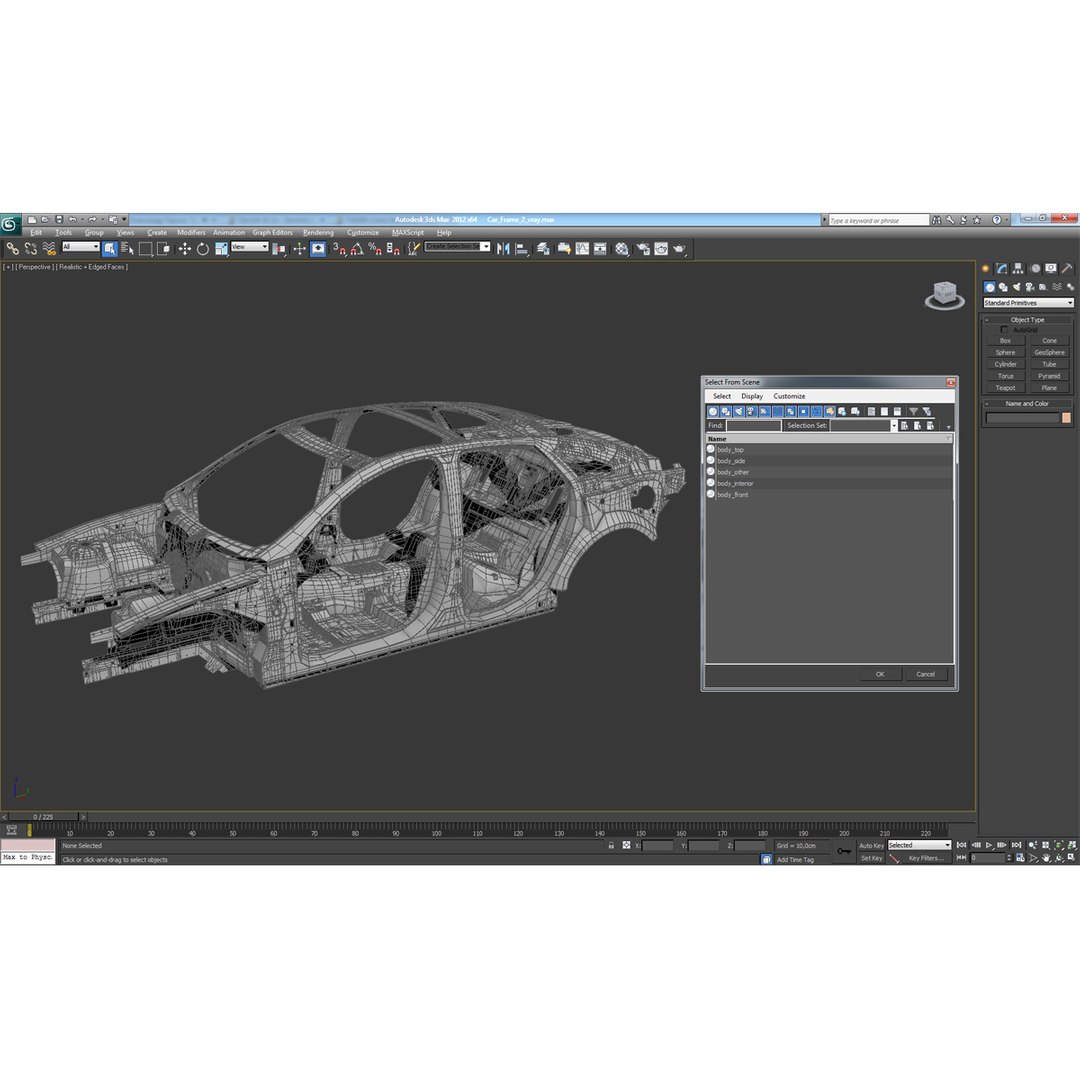Toggle Display Geometry filter in dialog
Viewport: 1080px width, 1080px height.
pyautogui.click(x=713, y=411)
